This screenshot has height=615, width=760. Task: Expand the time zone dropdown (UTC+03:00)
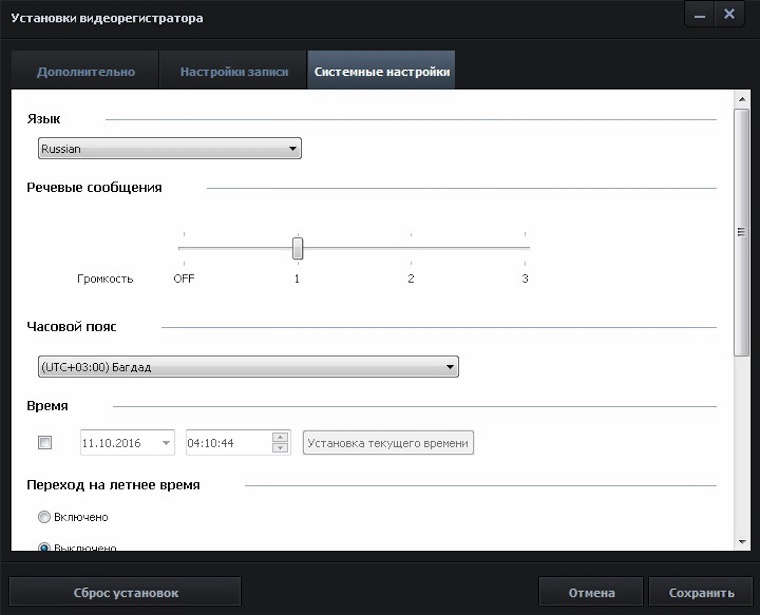(248, 367)
